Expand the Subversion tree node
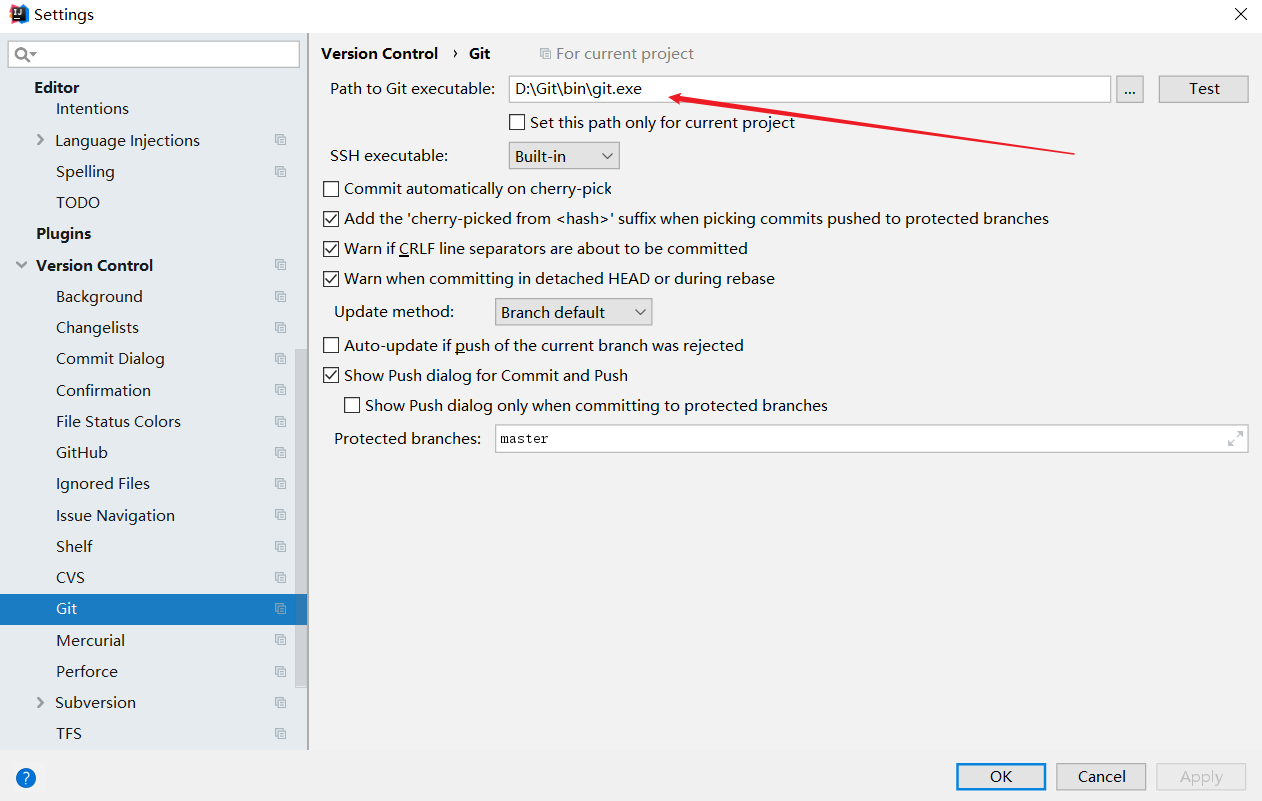1262x801 pixels. [40, 702]
